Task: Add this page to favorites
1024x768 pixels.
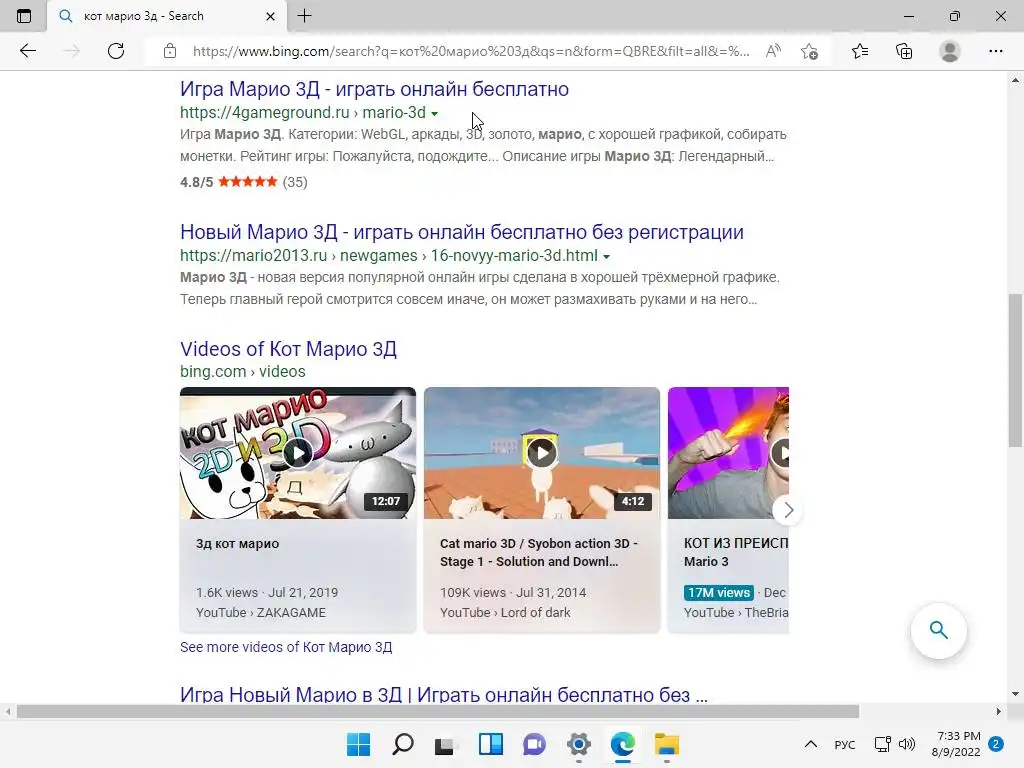Action: 810,51
